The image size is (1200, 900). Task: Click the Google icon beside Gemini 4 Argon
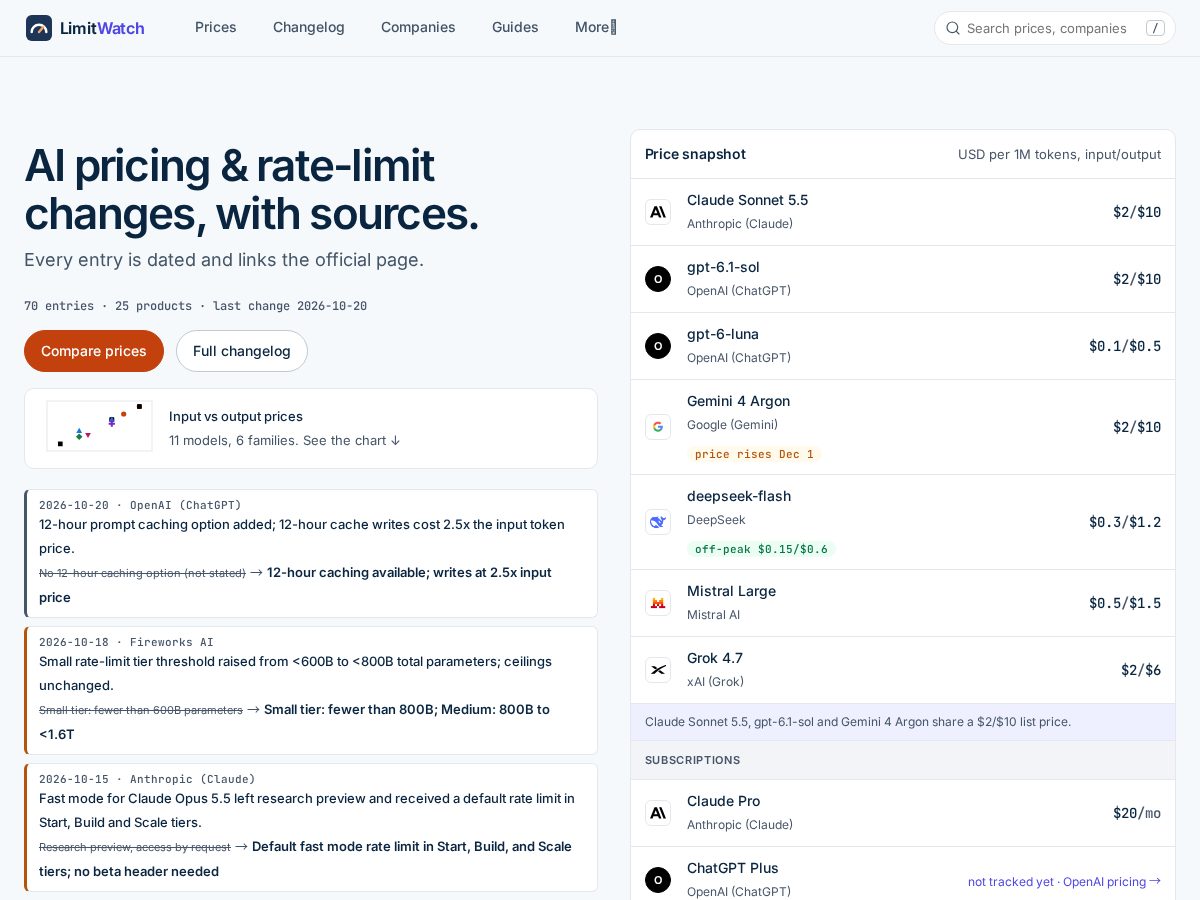click(658, 427)
